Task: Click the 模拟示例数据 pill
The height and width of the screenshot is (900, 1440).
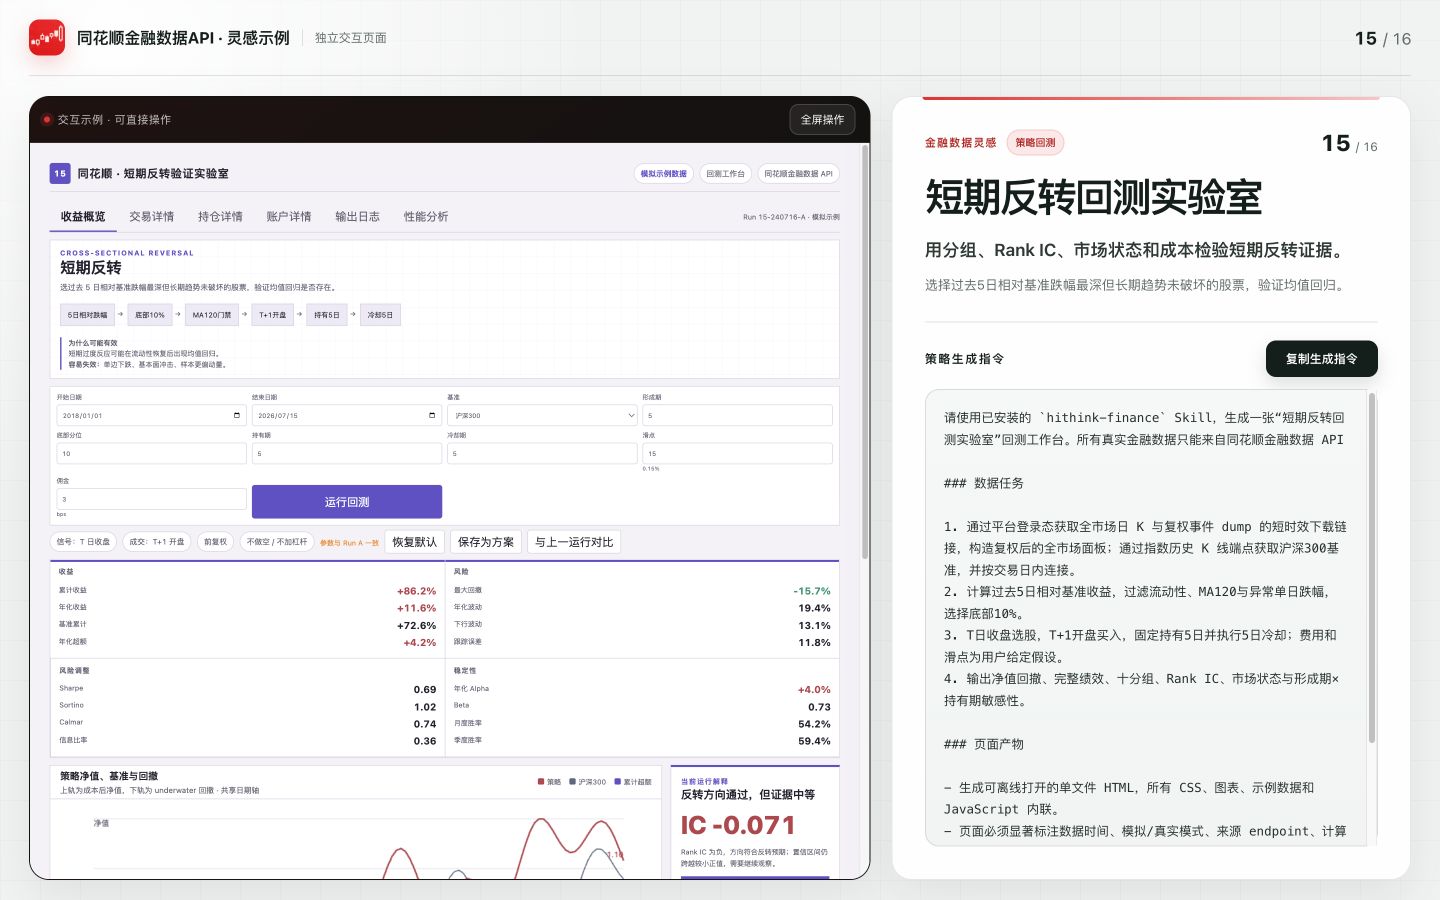Action: [x=664, y=174]
